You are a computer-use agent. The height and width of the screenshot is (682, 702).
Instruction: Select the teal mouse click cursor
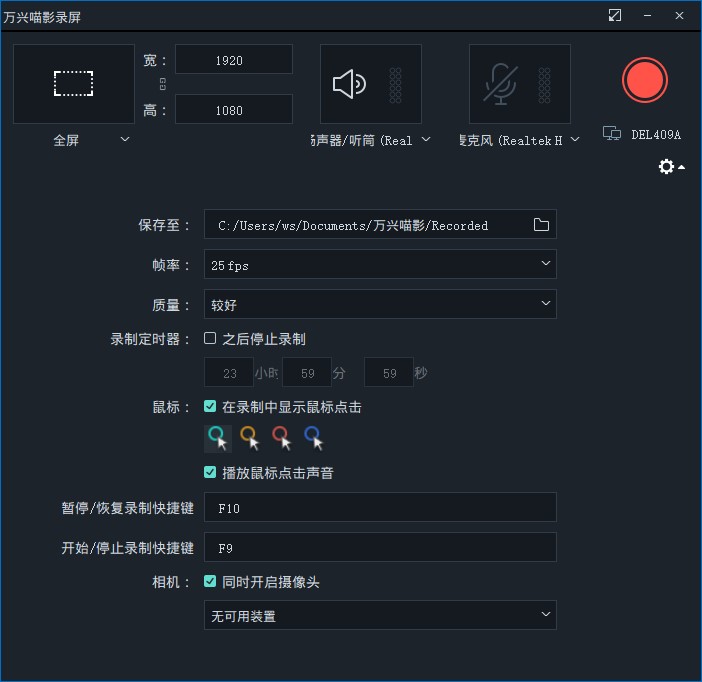click(218, 438)
